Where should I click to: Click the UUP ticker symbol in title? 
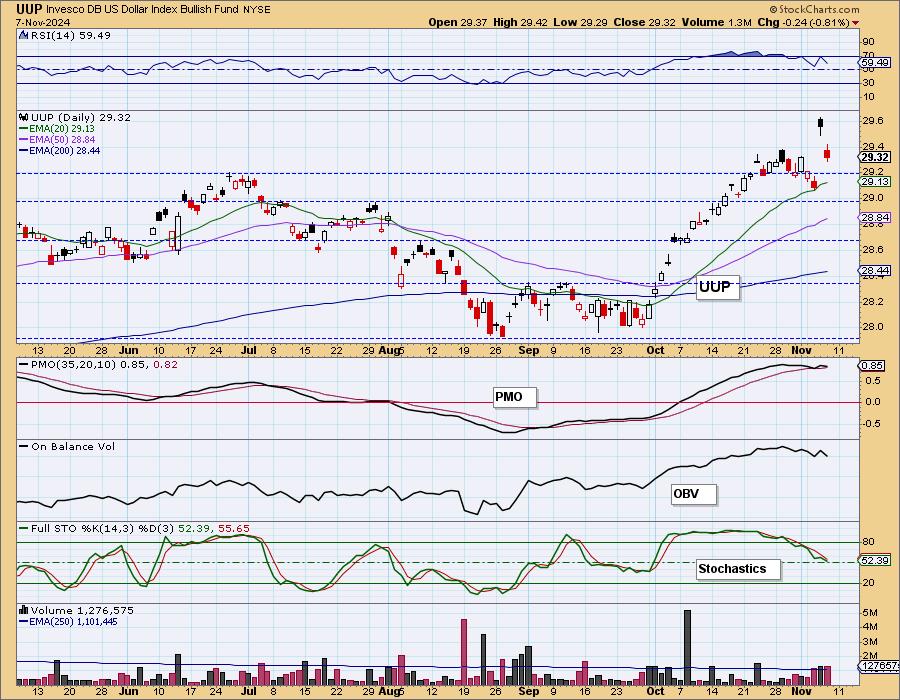(29, 9)
